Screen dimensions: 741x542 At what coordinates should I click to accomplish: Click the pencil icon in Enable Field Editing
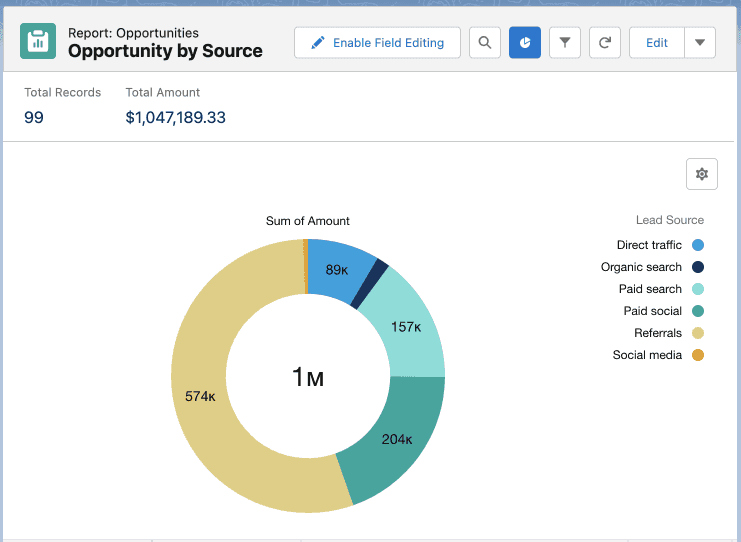coord(318,43)
